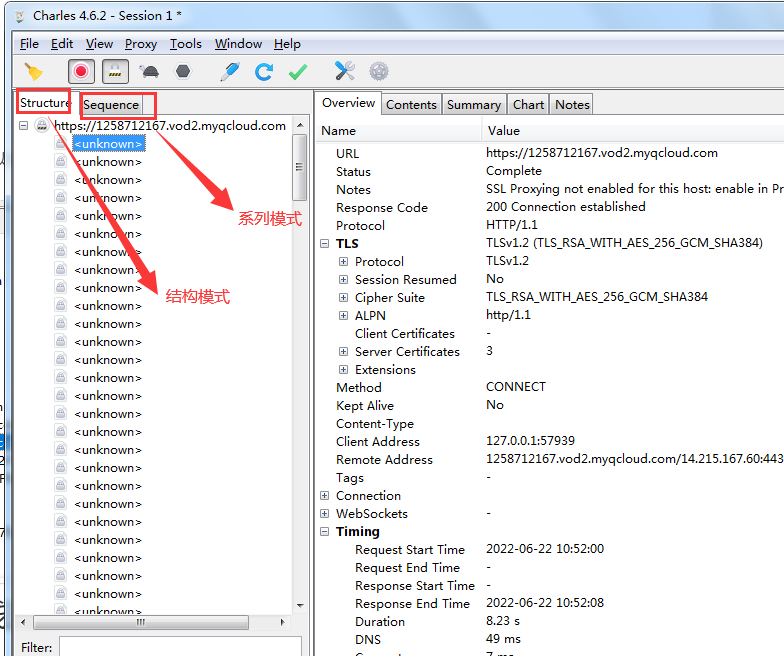Open the Help menu
This screenshot has height=656, width=784.
287,44
